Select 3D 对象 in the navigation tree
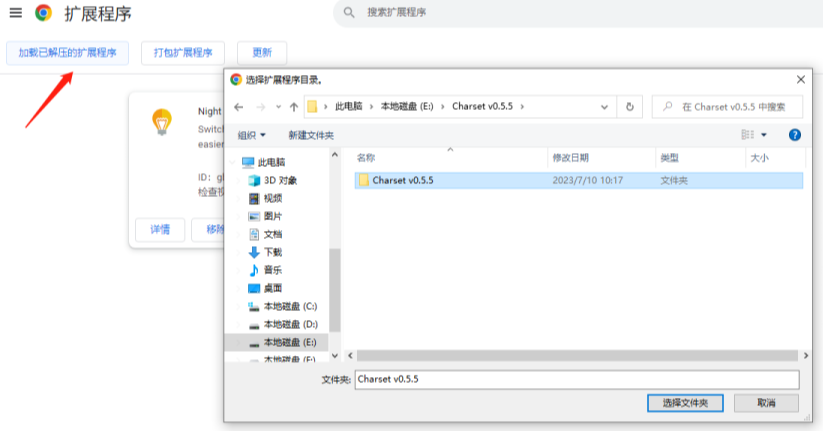Image resolution: width=823 pixels, height=431 pixels. 278,181
